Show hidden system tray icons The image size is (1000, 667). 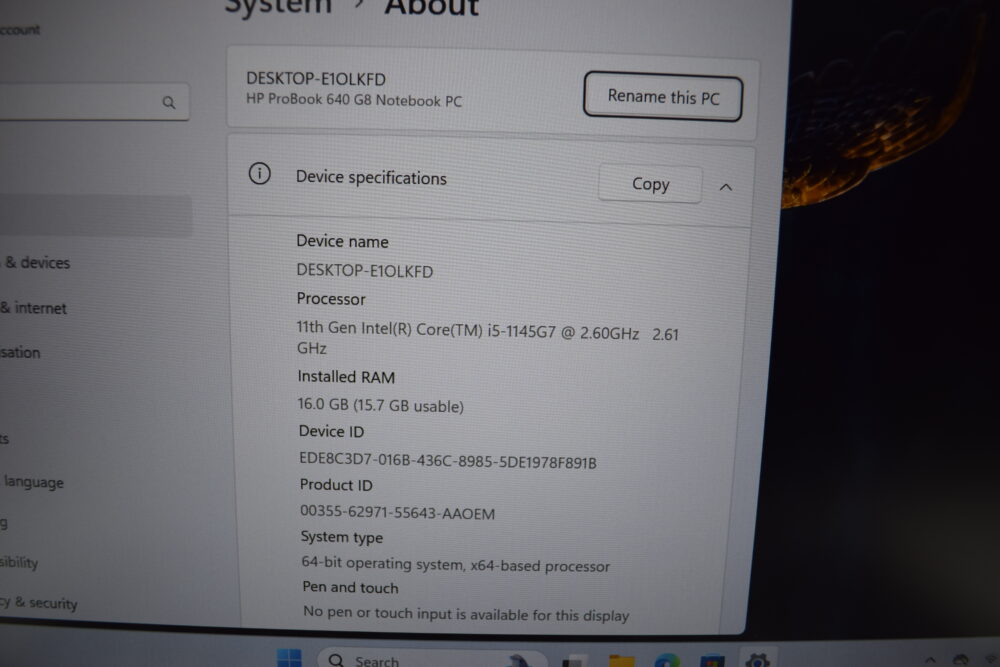tap(930, 661)
